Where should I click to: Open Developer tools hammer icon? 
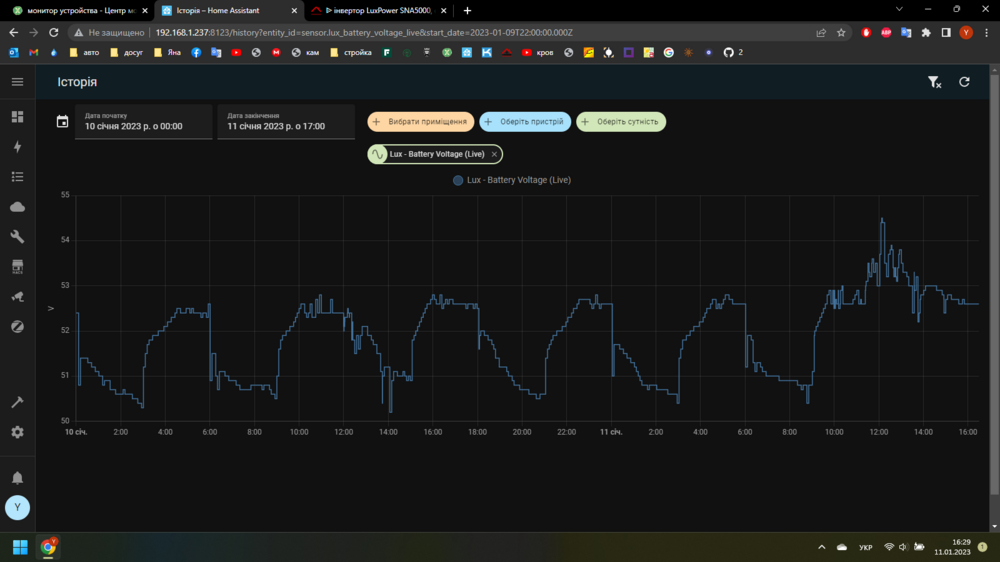[x=17, y=402]
